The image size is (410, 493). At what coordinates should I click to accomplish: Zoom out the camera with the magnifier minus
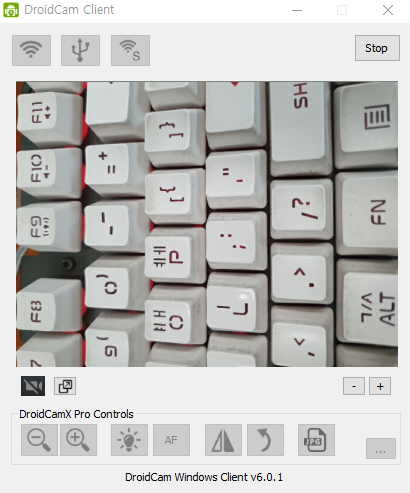[39, 440]
